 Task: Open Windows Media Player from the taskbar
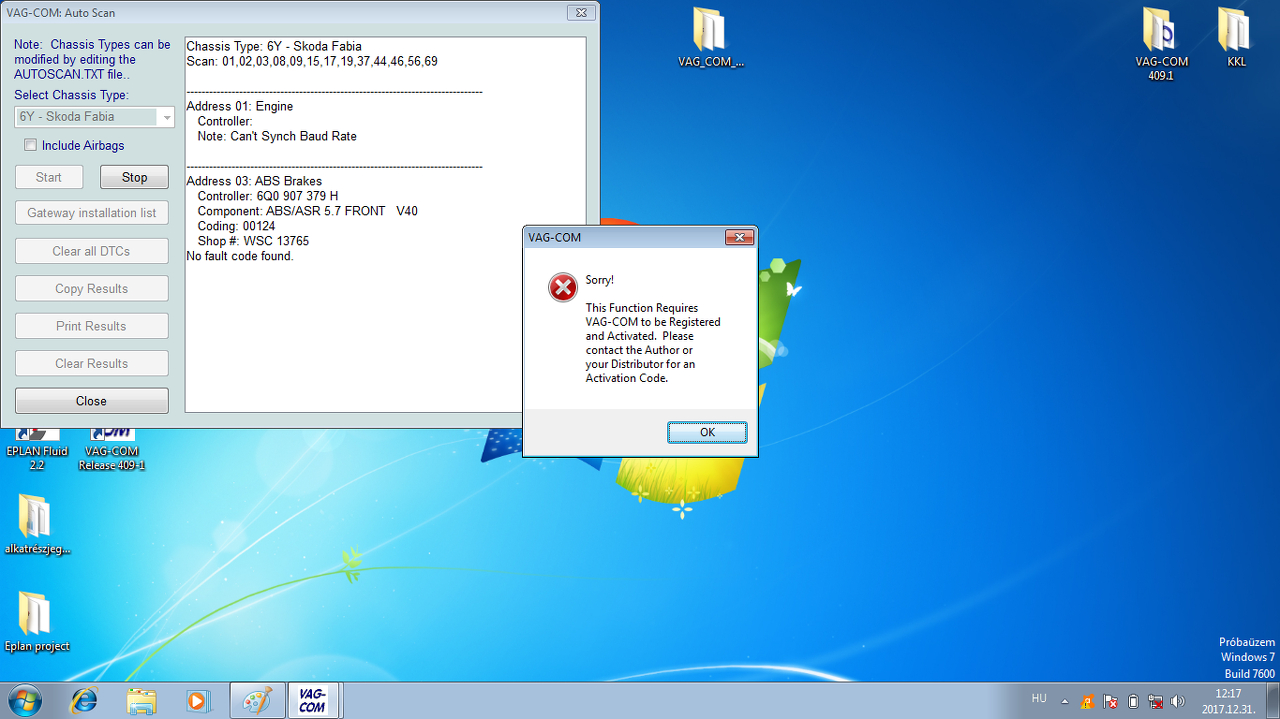[x=198, y=701]
